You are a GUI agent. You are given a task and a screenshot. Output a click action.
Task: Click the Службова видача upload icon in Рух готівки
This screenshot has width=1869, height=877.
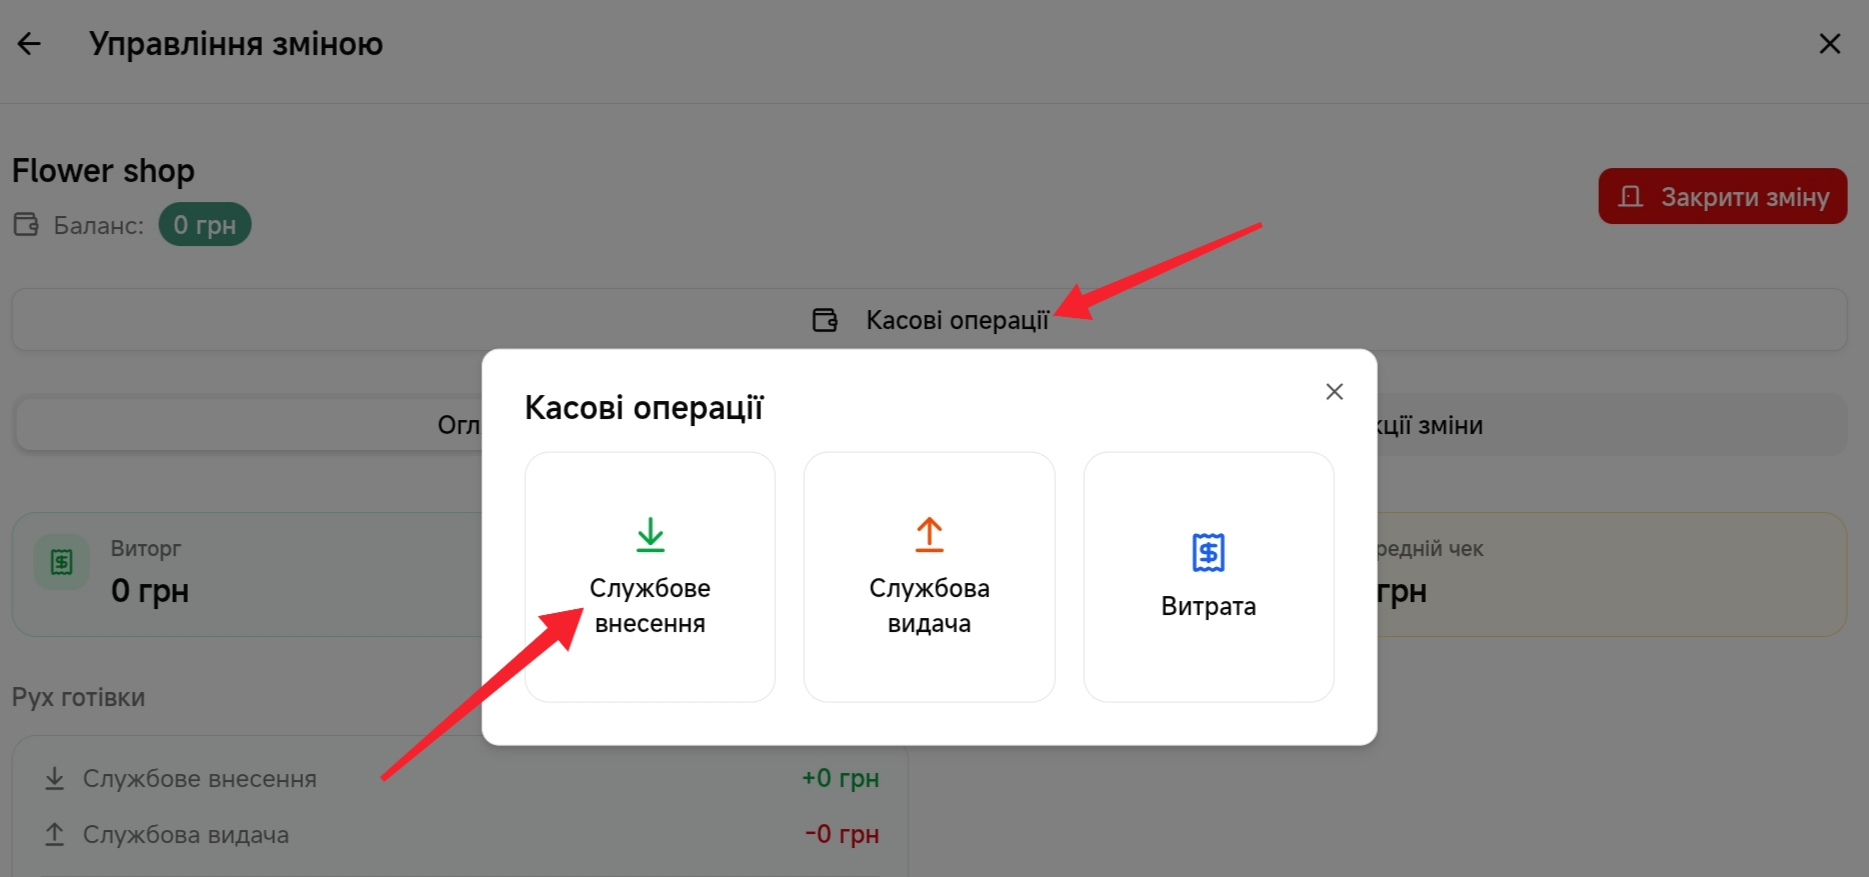coord(55,834)
